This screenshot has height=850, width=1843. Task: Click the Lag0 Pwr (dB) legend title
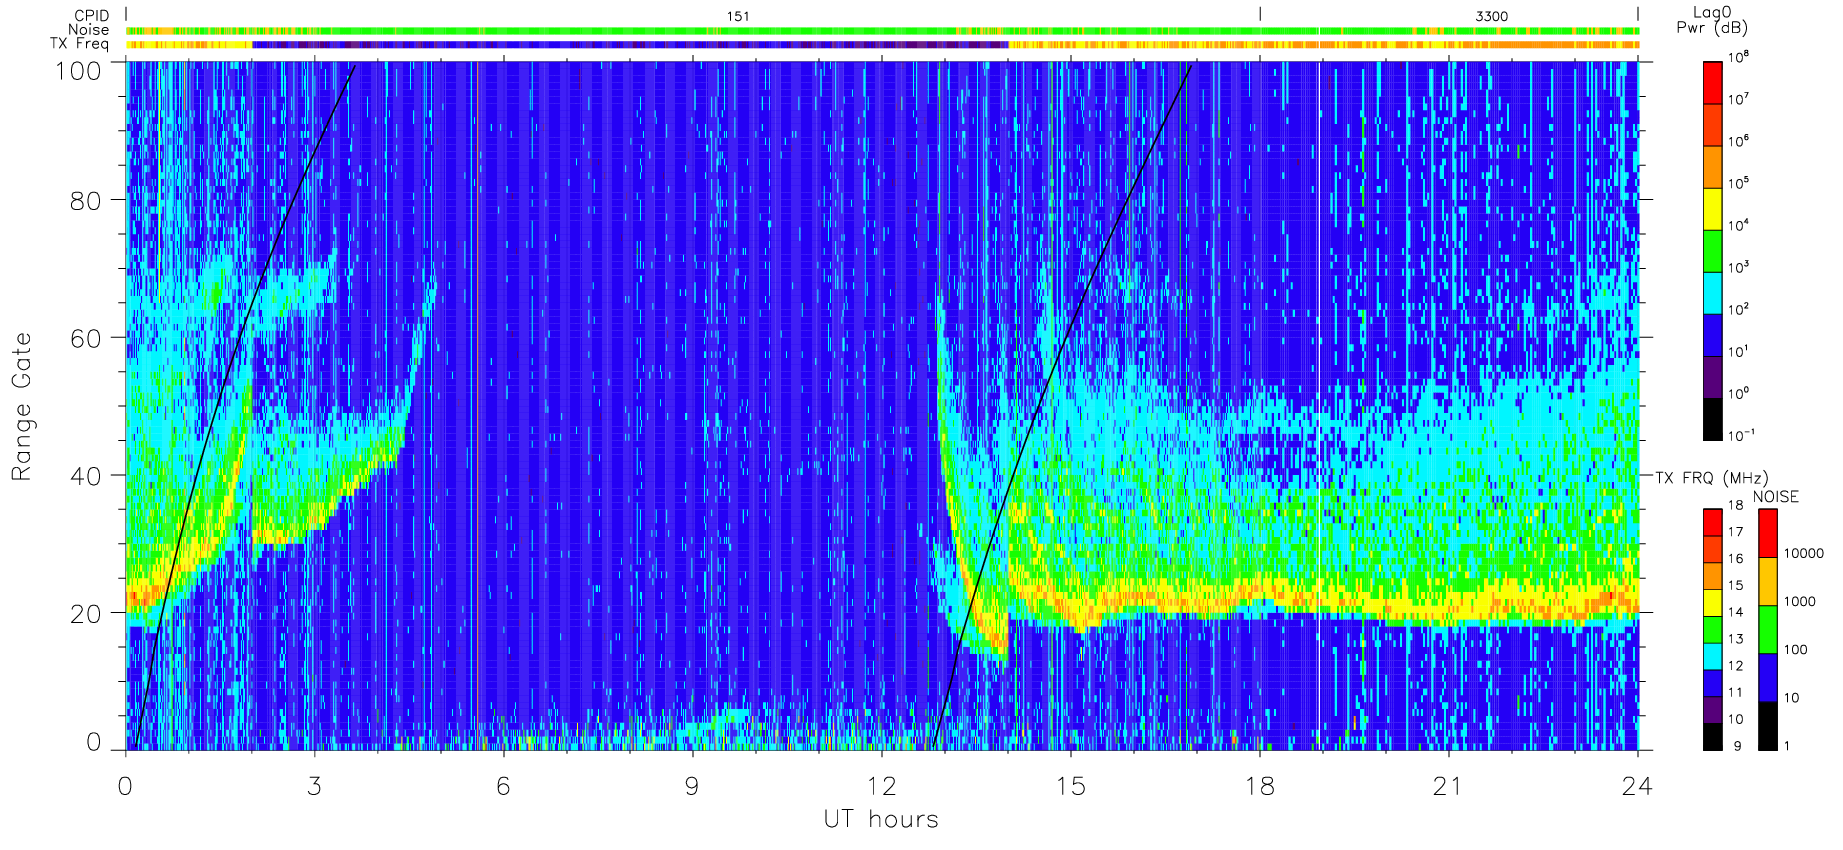point(1712,20)
